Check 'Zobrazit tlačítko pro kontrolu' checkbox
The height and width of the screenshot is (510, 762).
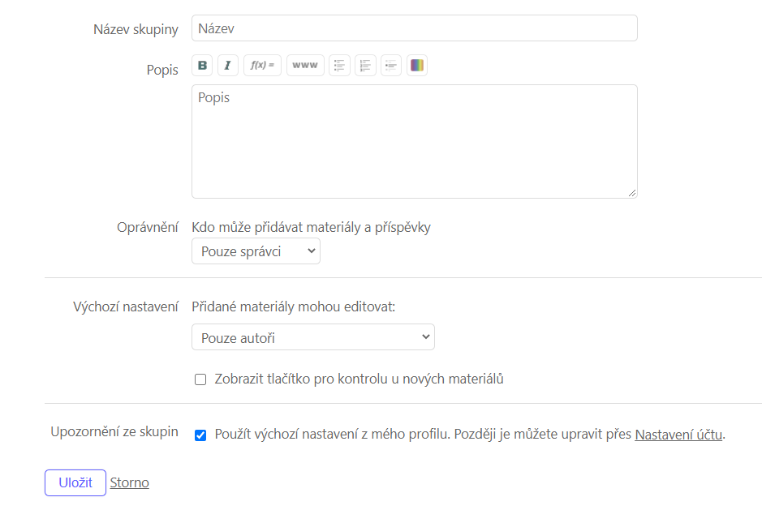tap(200, 379)
